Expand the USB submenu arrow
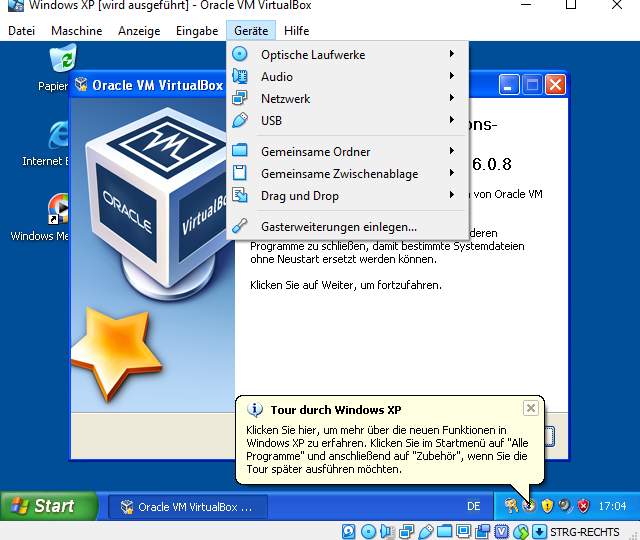 click(451, 120)
